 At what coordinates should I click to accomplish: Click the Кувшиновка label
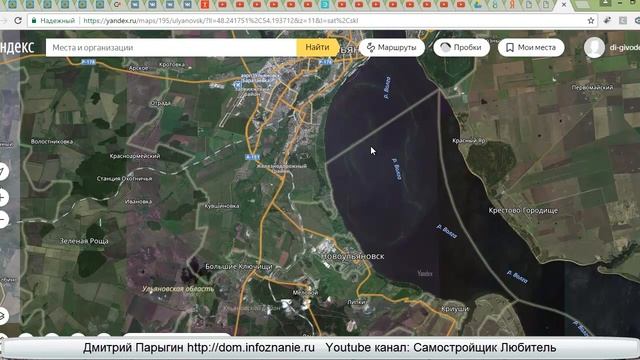tap(222, 206)
